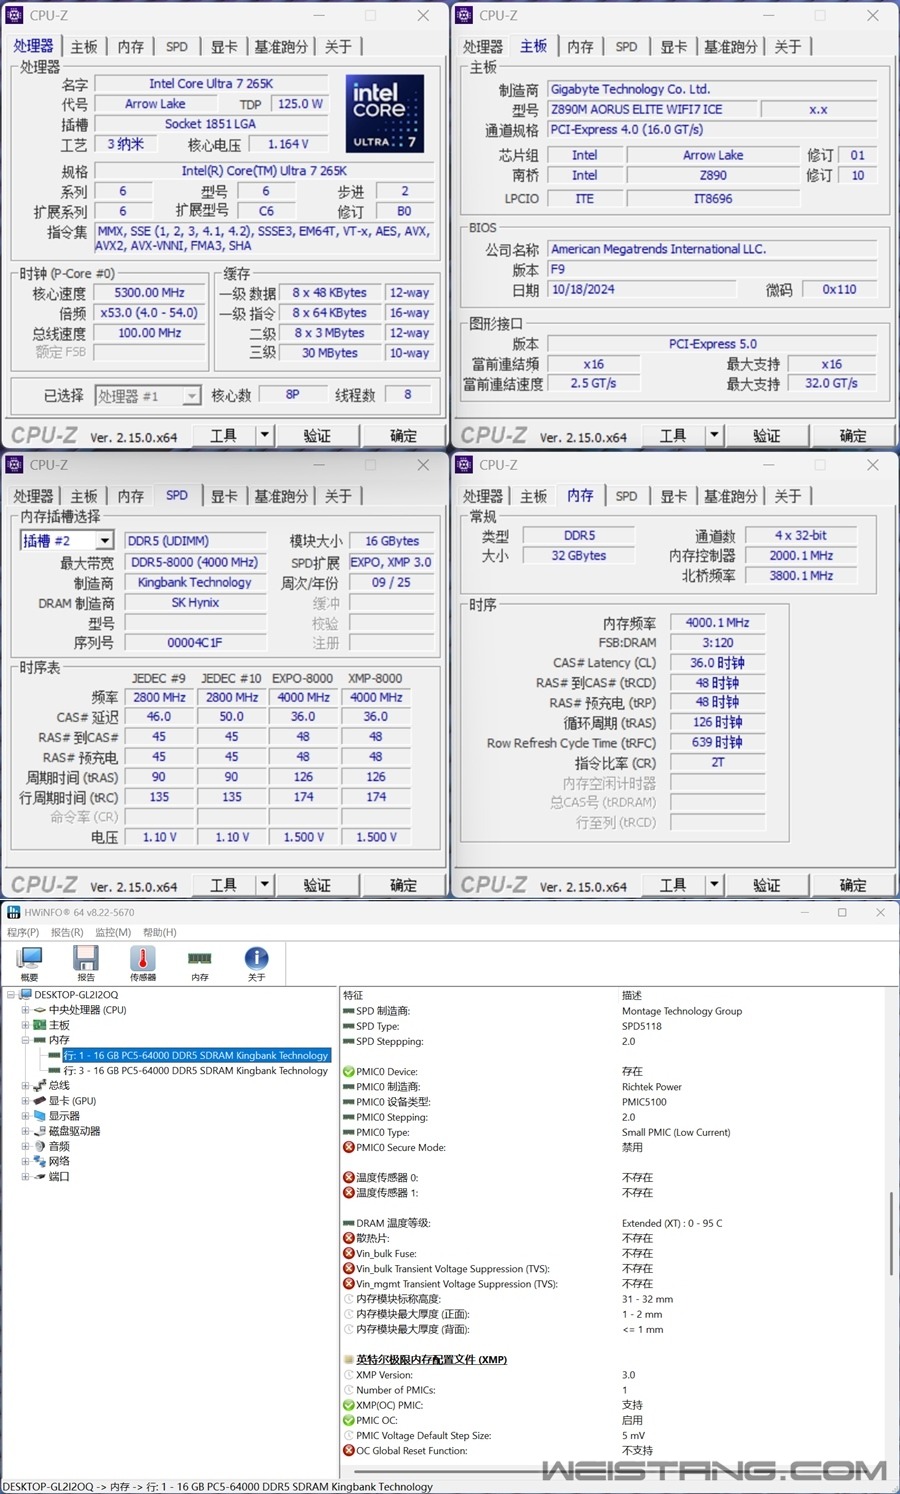Click CPU-Z app icon in mainboard window title
Screen dimensions: 900x1494
tap(464, 15)
